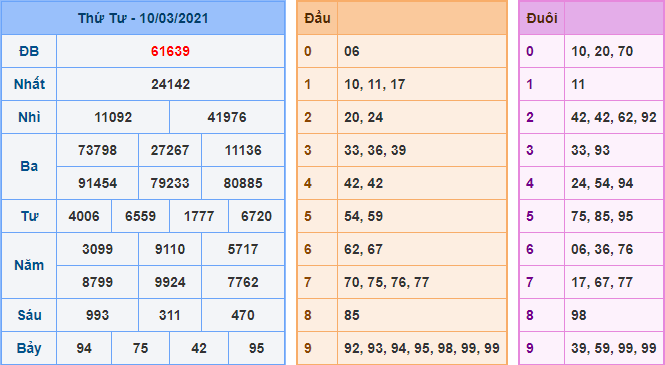Screen dimensions: 665x365
Task: Click the Đuôi column header
Action: [542, 18]
